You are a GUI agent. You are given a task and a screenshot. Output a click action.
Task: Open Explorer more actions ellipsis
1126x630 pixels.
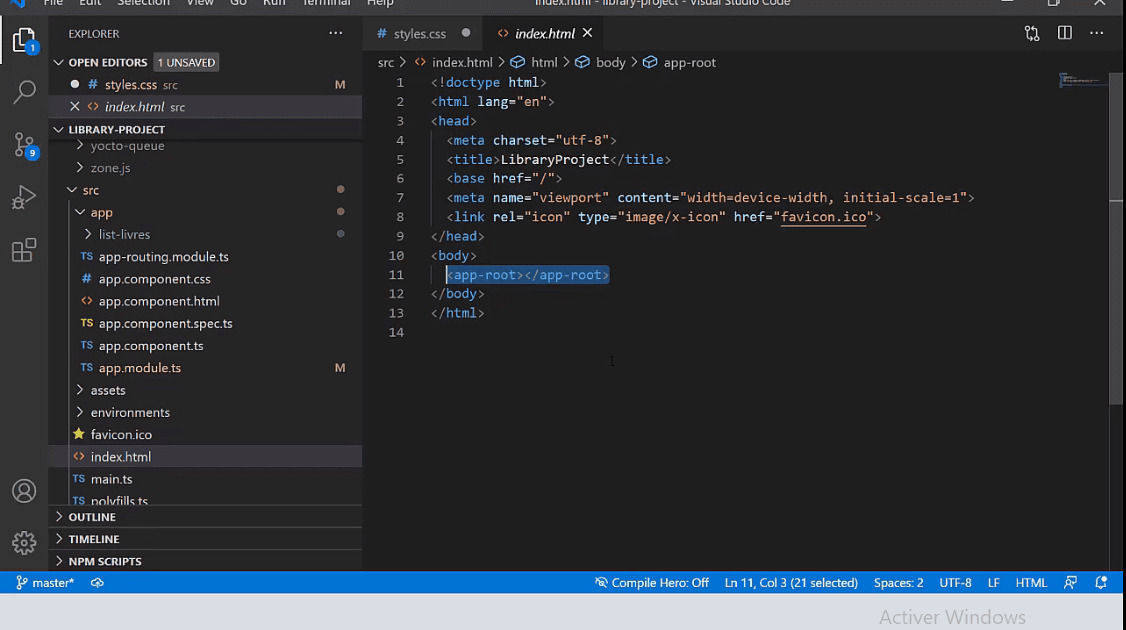point(335,33)
